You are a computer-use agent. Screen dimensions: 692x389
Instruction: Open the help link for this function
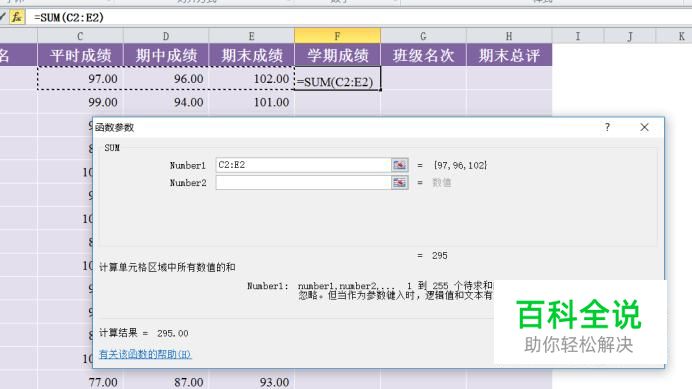[x=145, y=354]
